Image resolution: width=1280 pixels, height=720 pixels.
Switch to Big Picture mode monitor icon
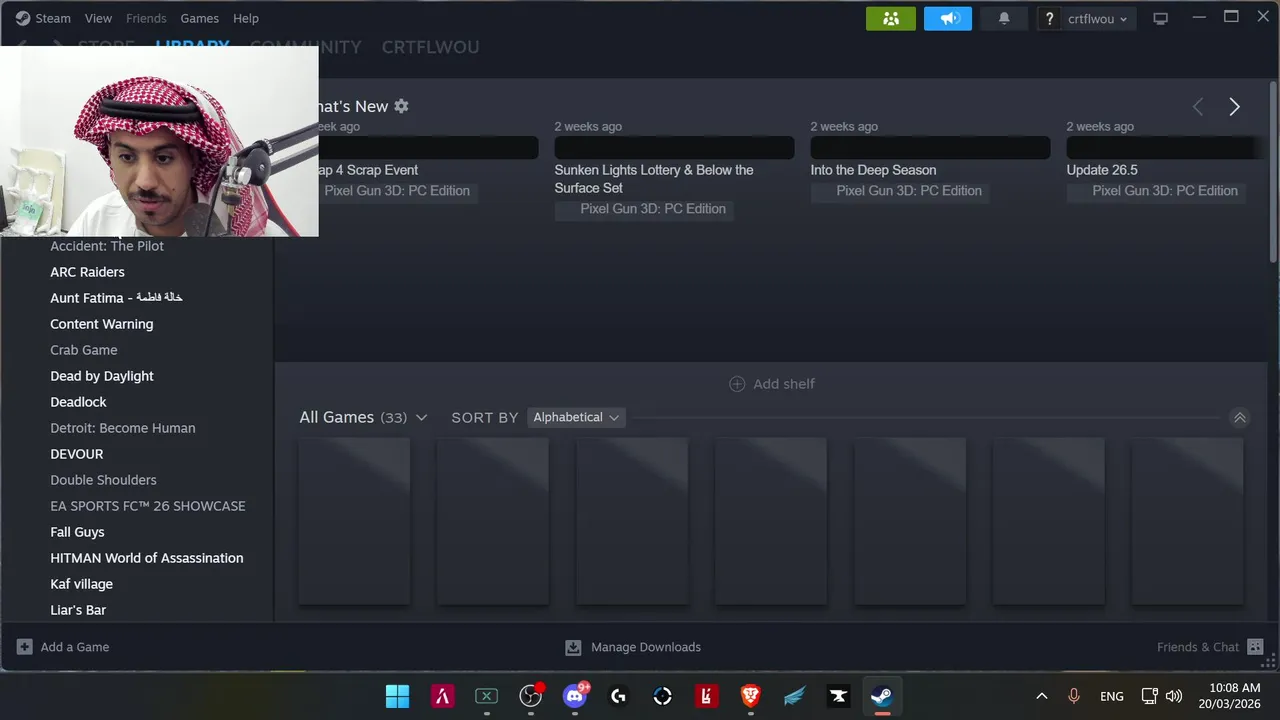click(x=1160, y=19)
